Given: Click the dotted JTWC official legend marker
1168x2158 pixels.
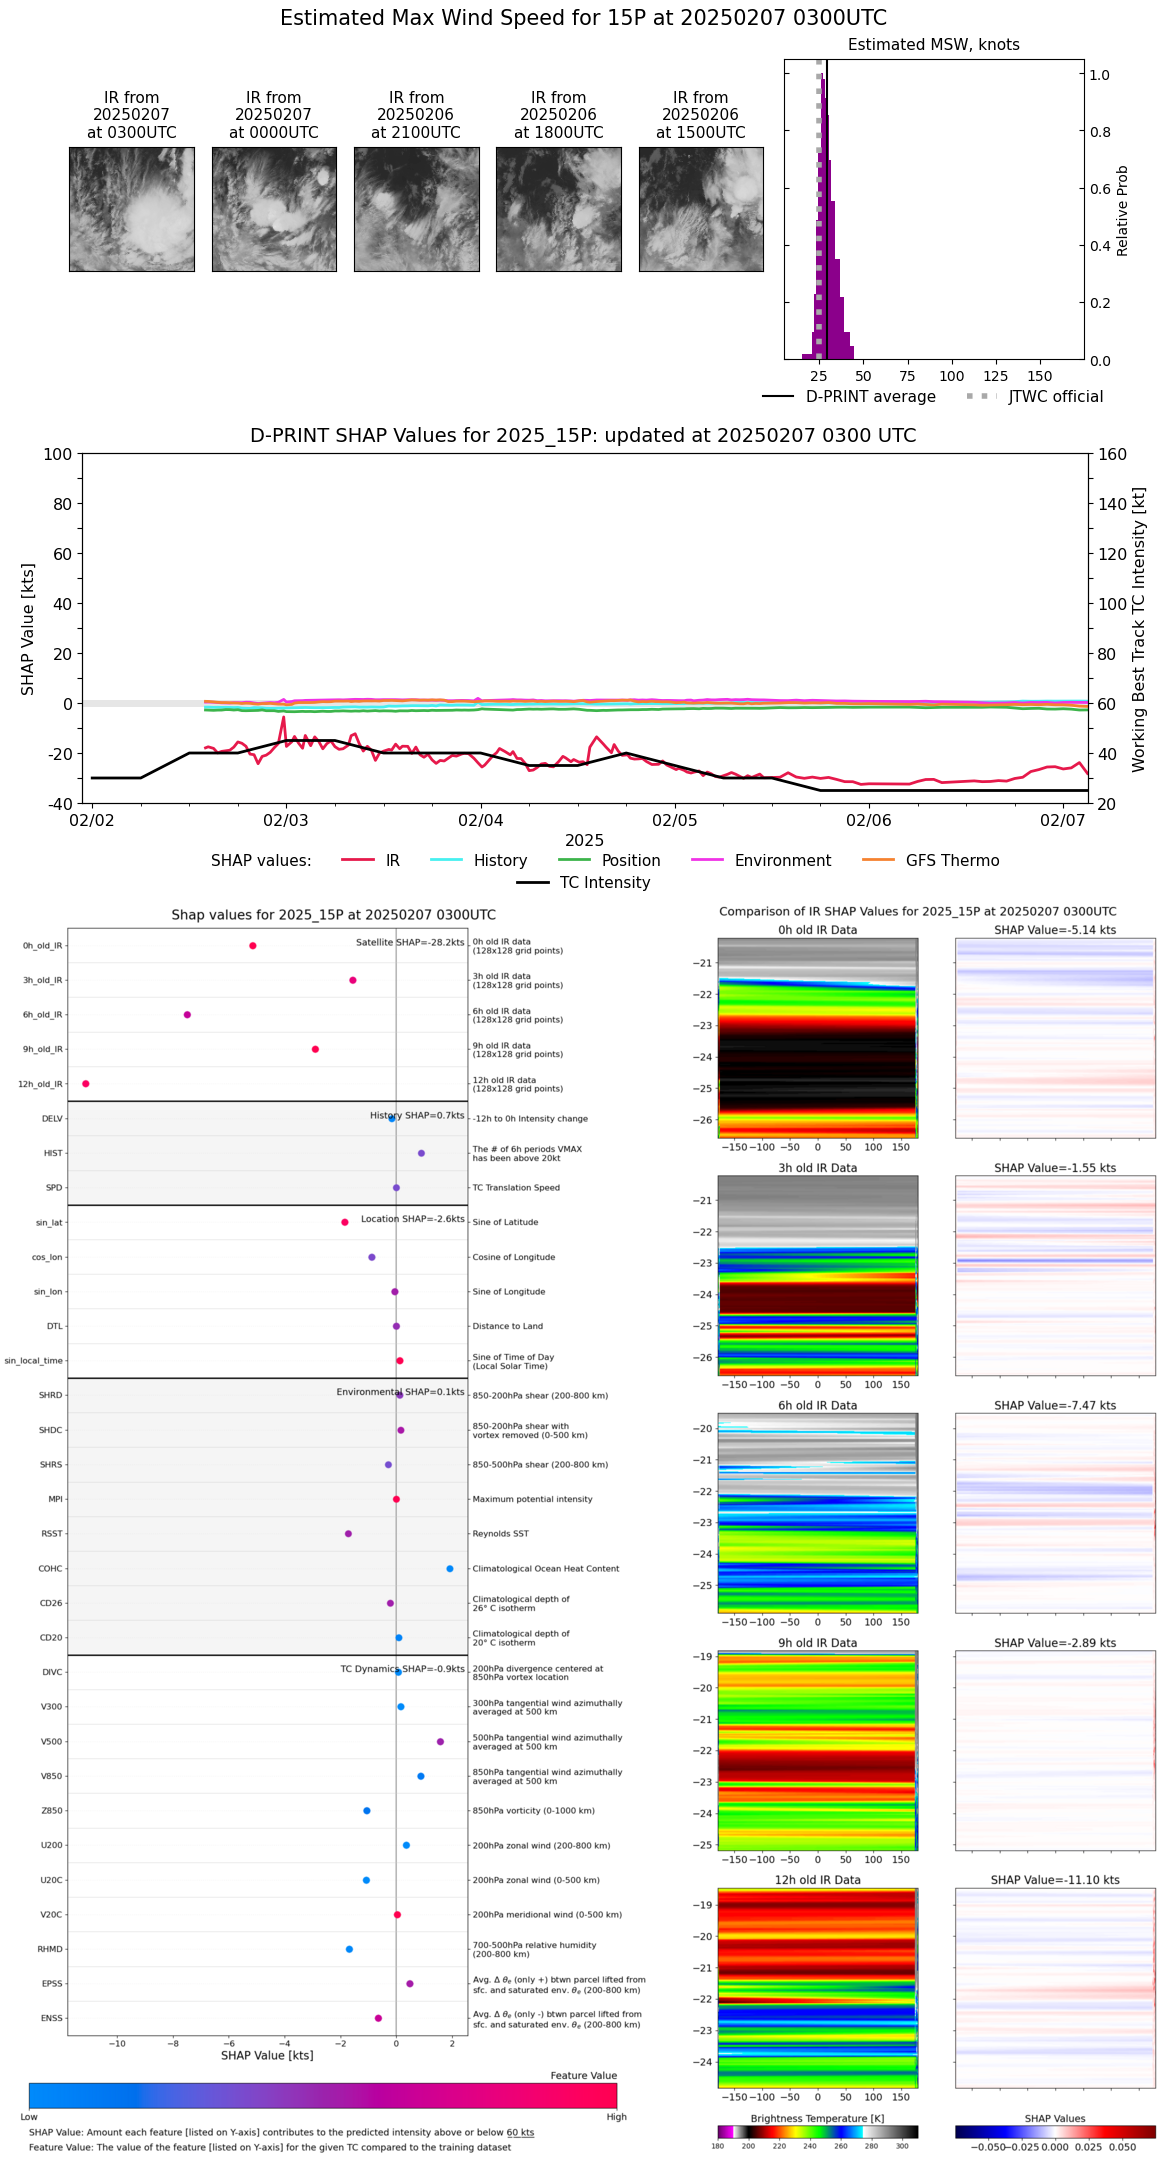Looking at the screenshot, I should [981, 396].
